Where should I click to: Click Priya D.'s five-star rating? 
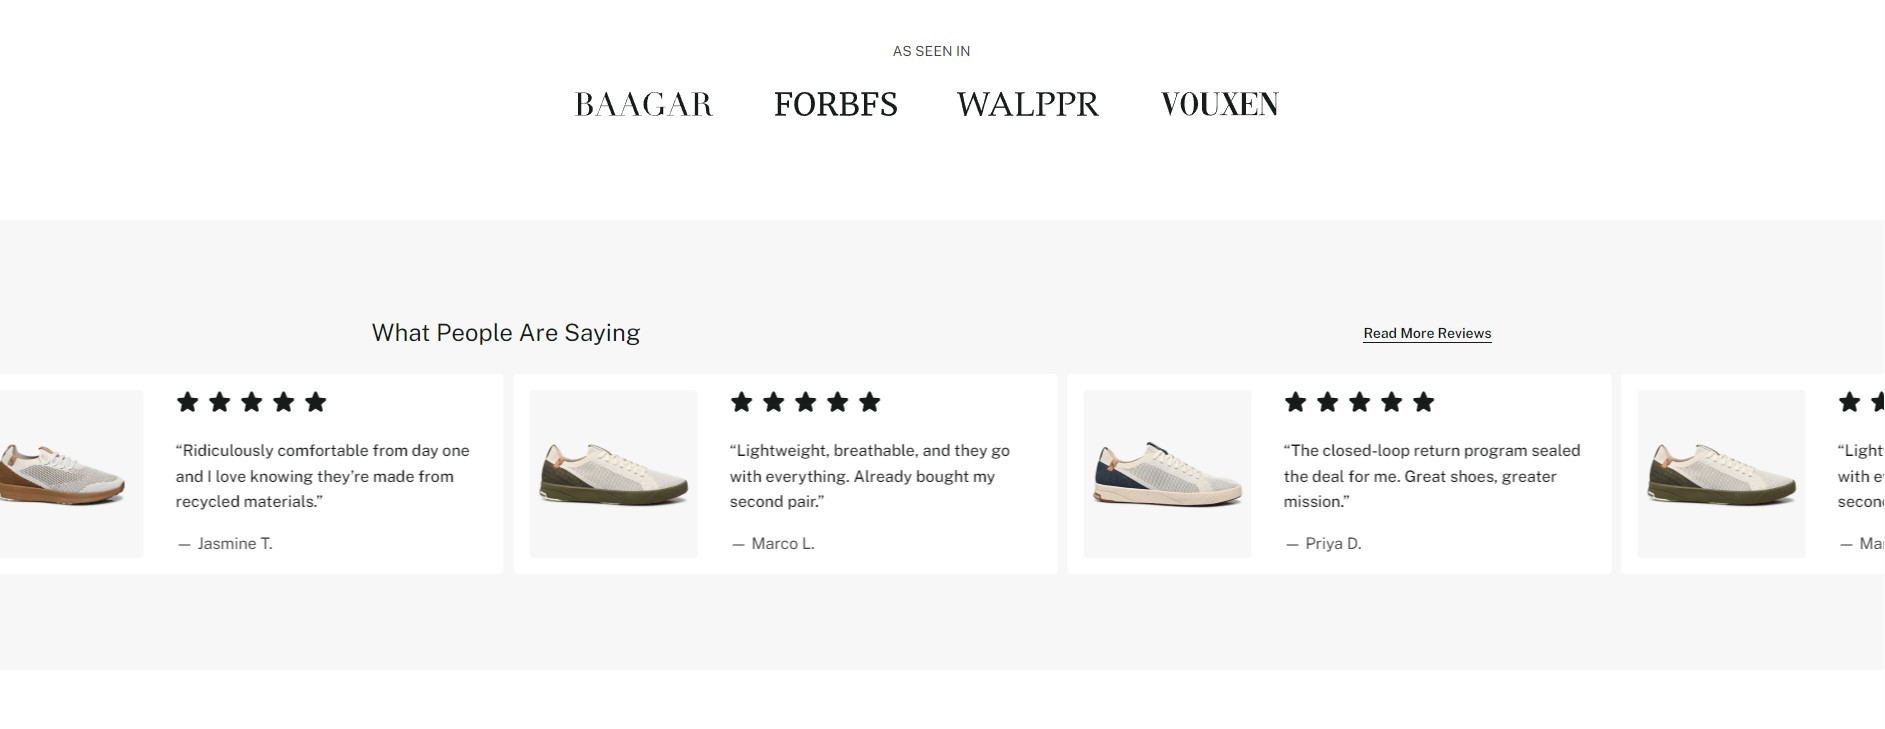click(1360, 402)
